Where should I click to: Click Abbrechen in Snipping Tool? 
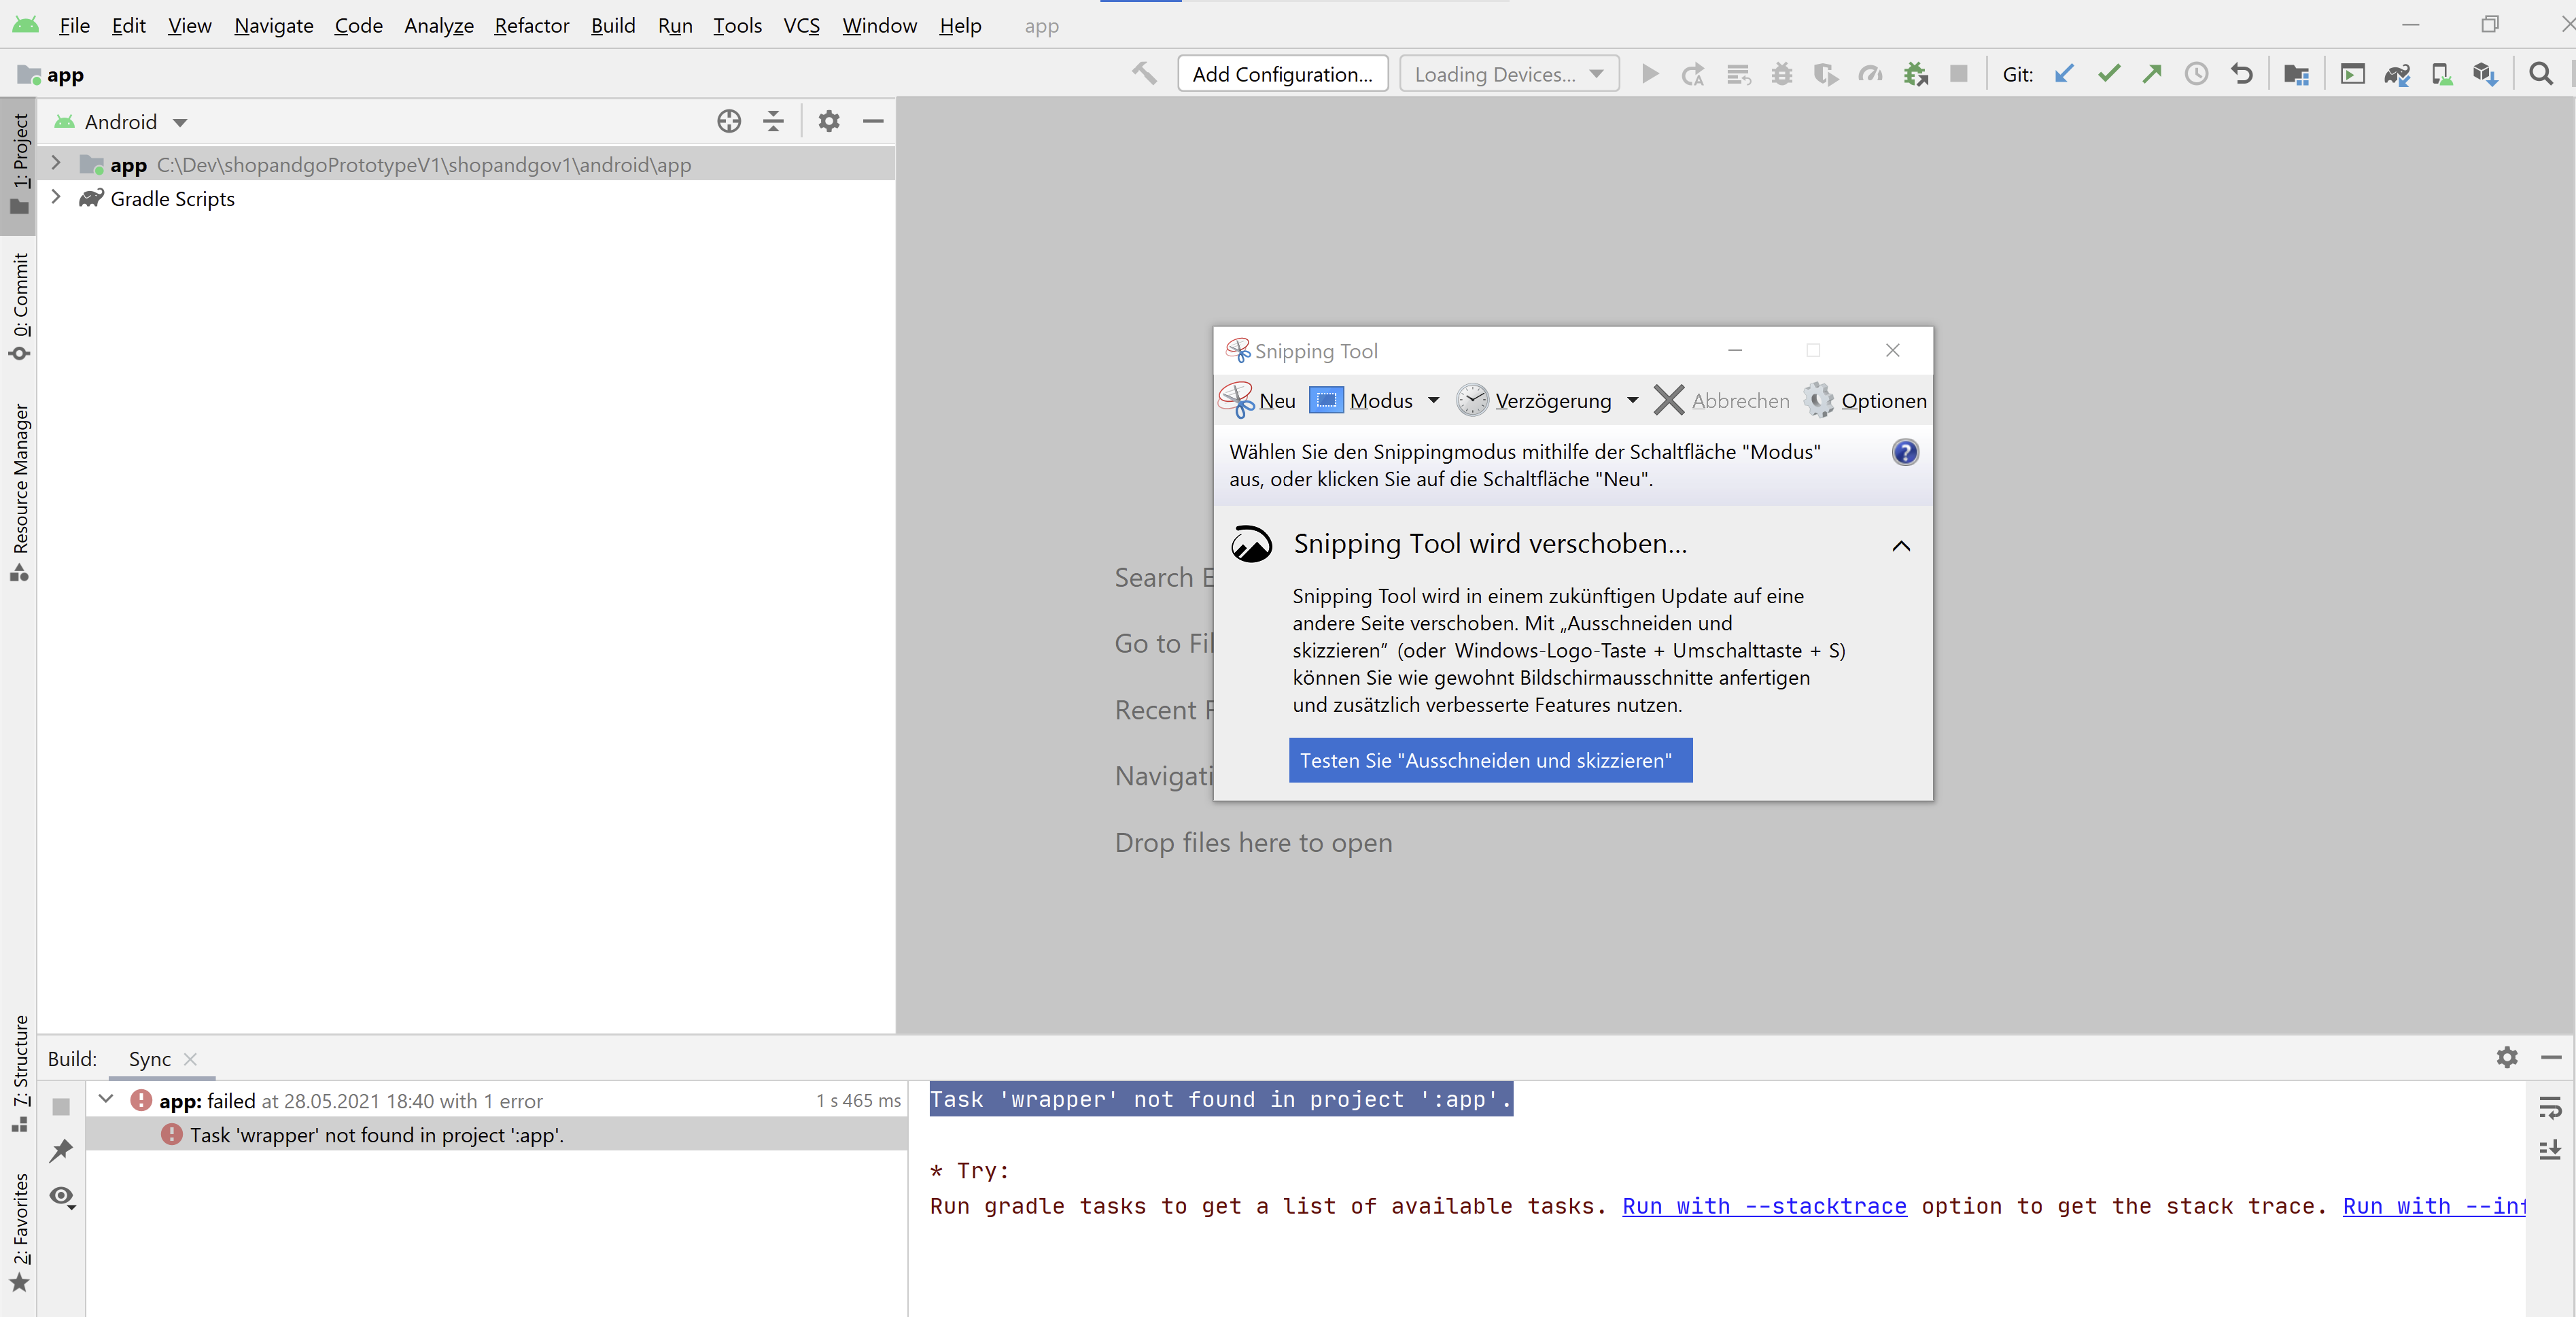[x=1722, y=400]
